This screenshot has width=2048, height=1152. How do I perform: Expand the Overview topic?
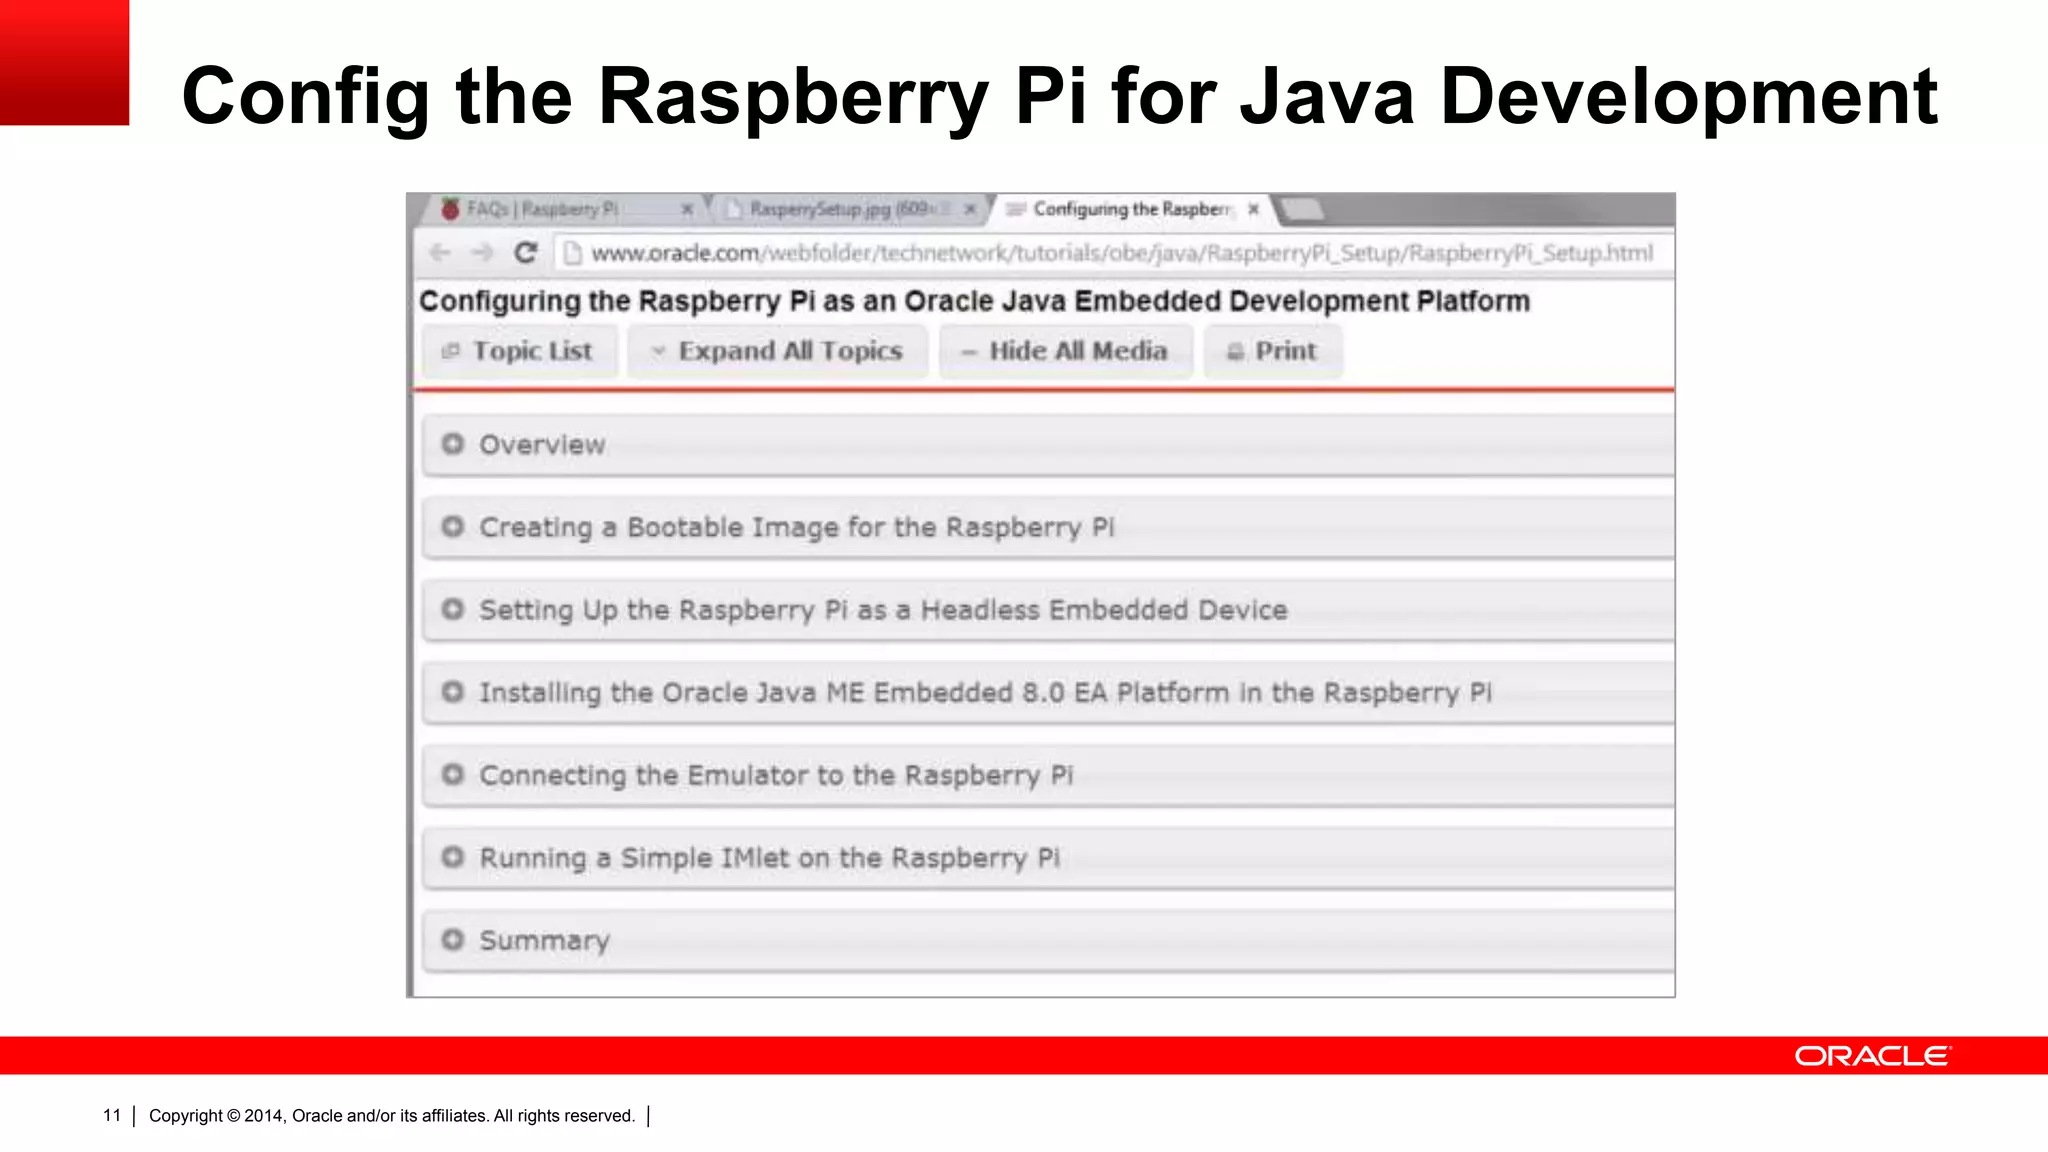(x=1048, y=445)
